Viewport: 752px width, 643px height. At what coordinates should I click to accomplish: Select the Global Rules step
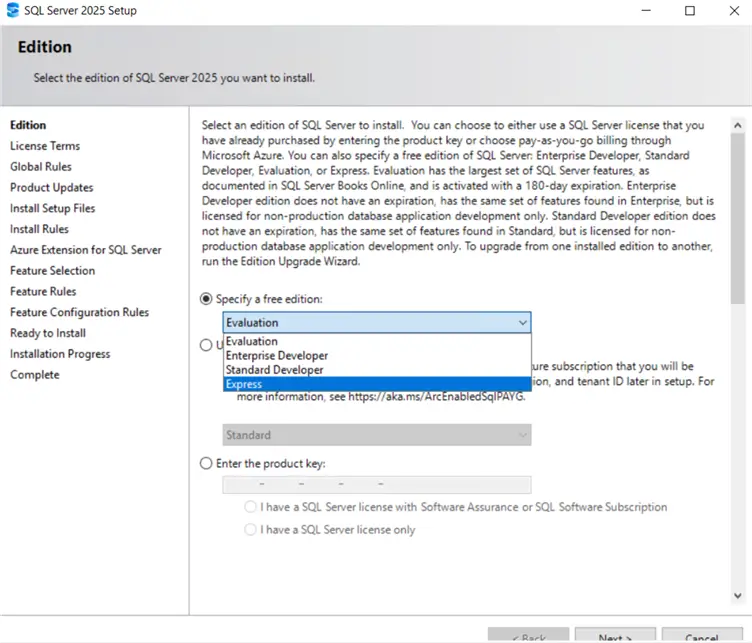(41, 167)
